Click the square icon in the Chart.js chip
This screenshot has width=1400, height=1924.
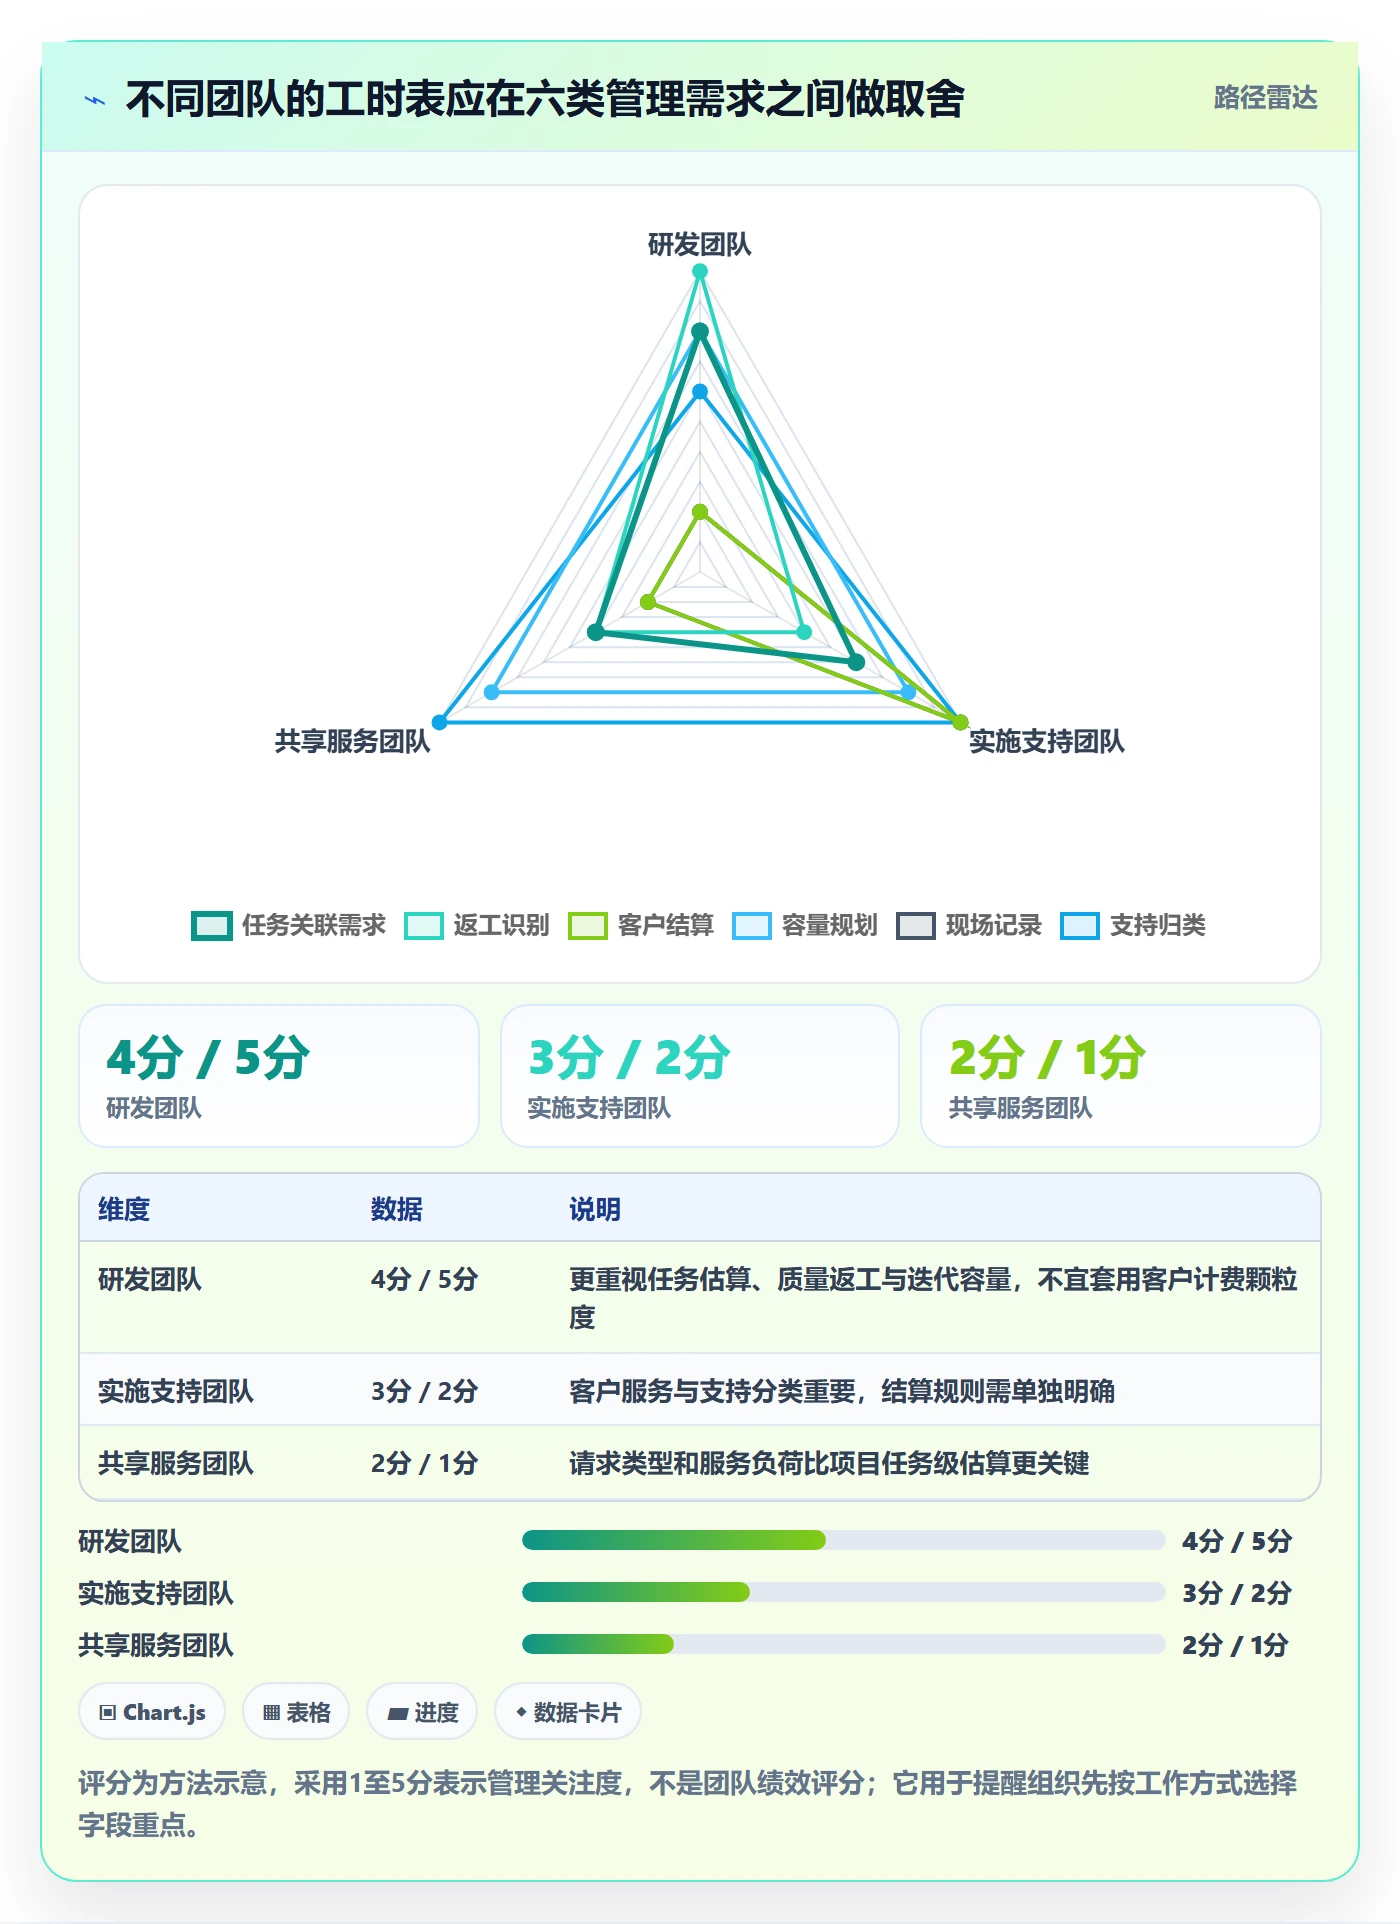click(108, 1713)
